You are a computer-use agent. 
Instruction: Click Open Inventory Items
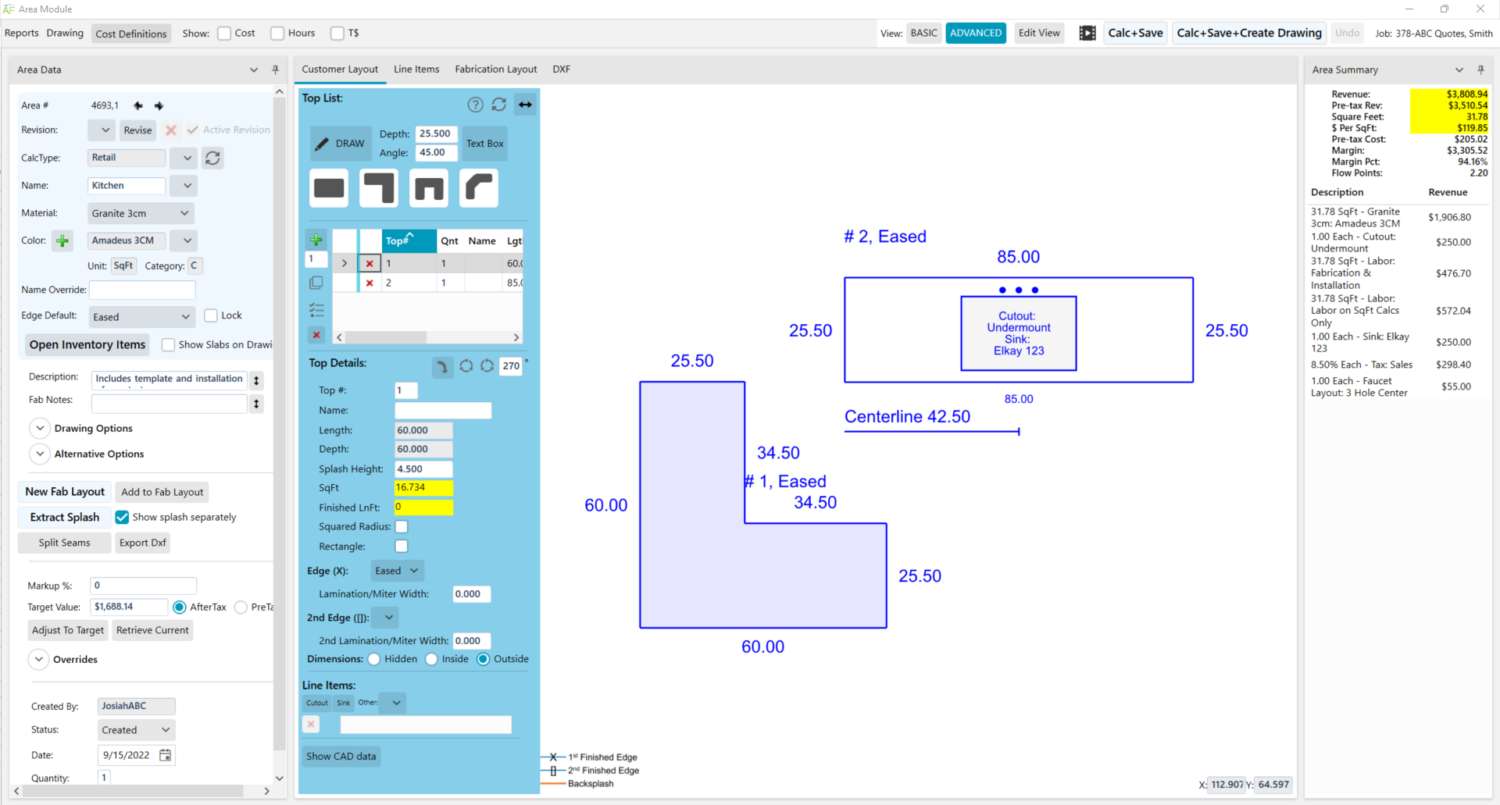(x=87, y=344)
